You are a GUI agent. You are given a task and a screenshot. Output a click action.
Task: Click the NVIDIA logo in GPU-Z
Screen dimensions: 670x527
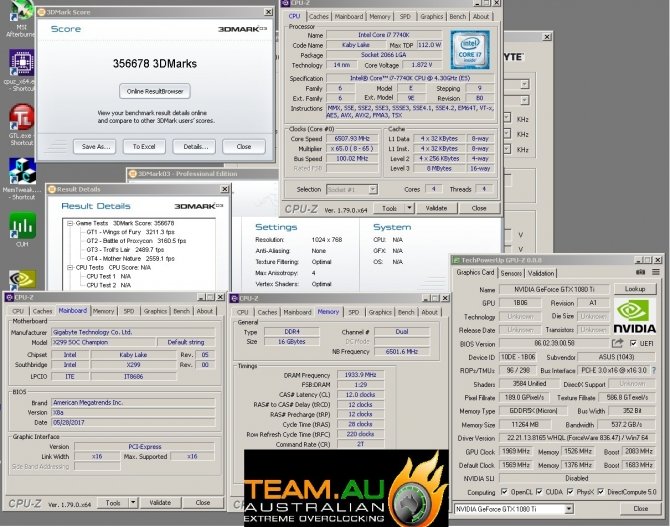click(x=635, y=316)
